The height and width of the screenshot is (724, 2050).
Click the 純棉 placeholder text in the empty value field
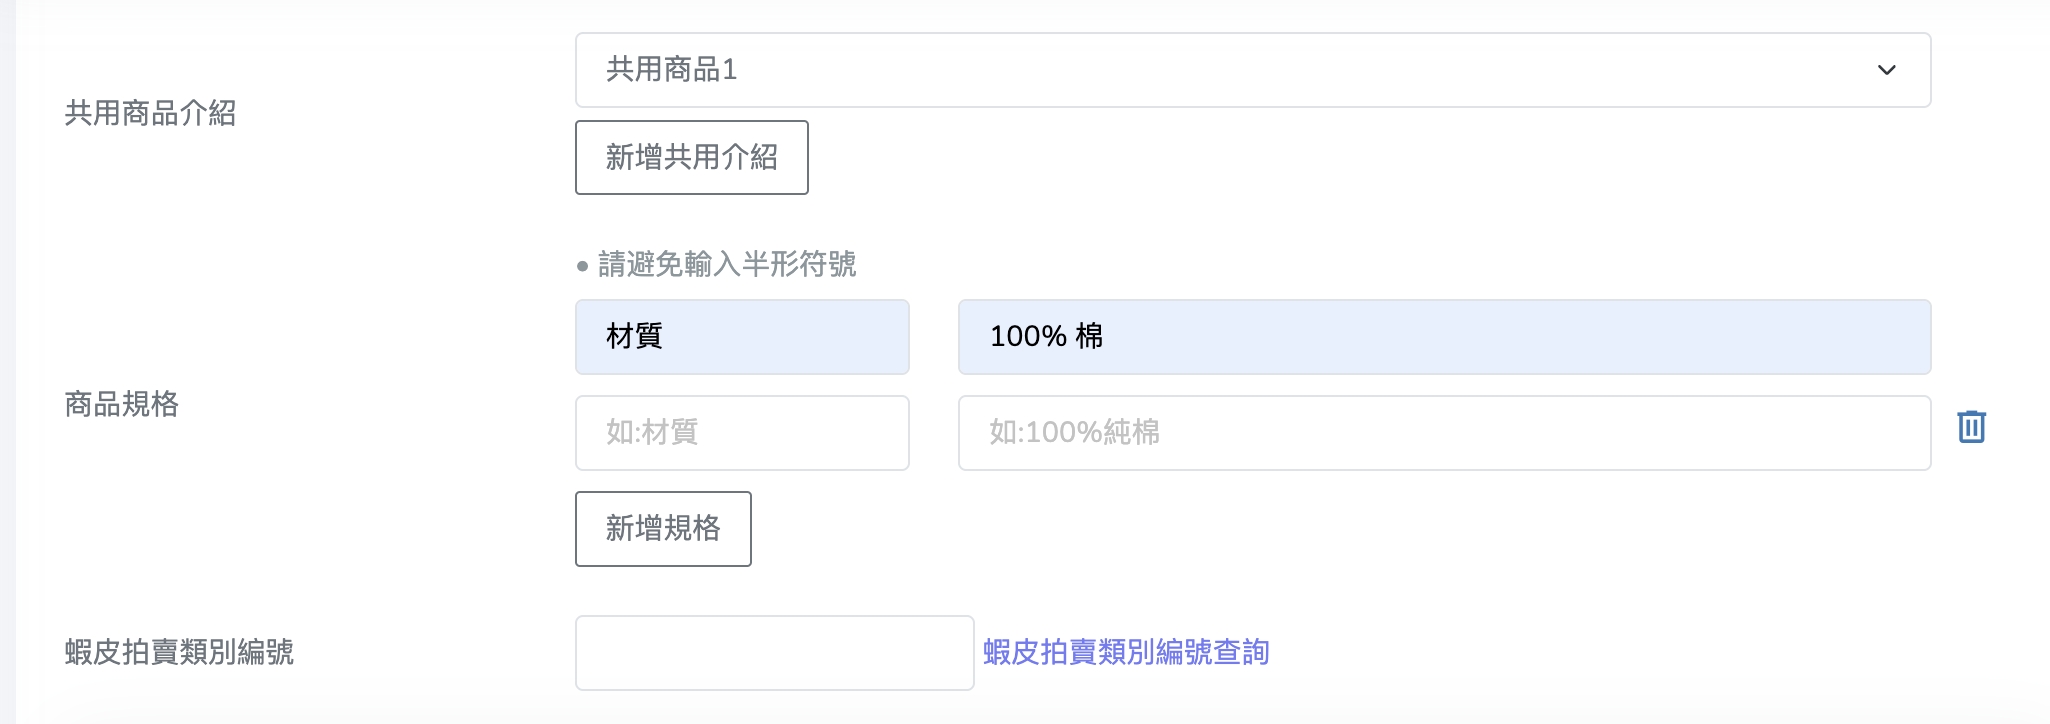pos(1132,432)
